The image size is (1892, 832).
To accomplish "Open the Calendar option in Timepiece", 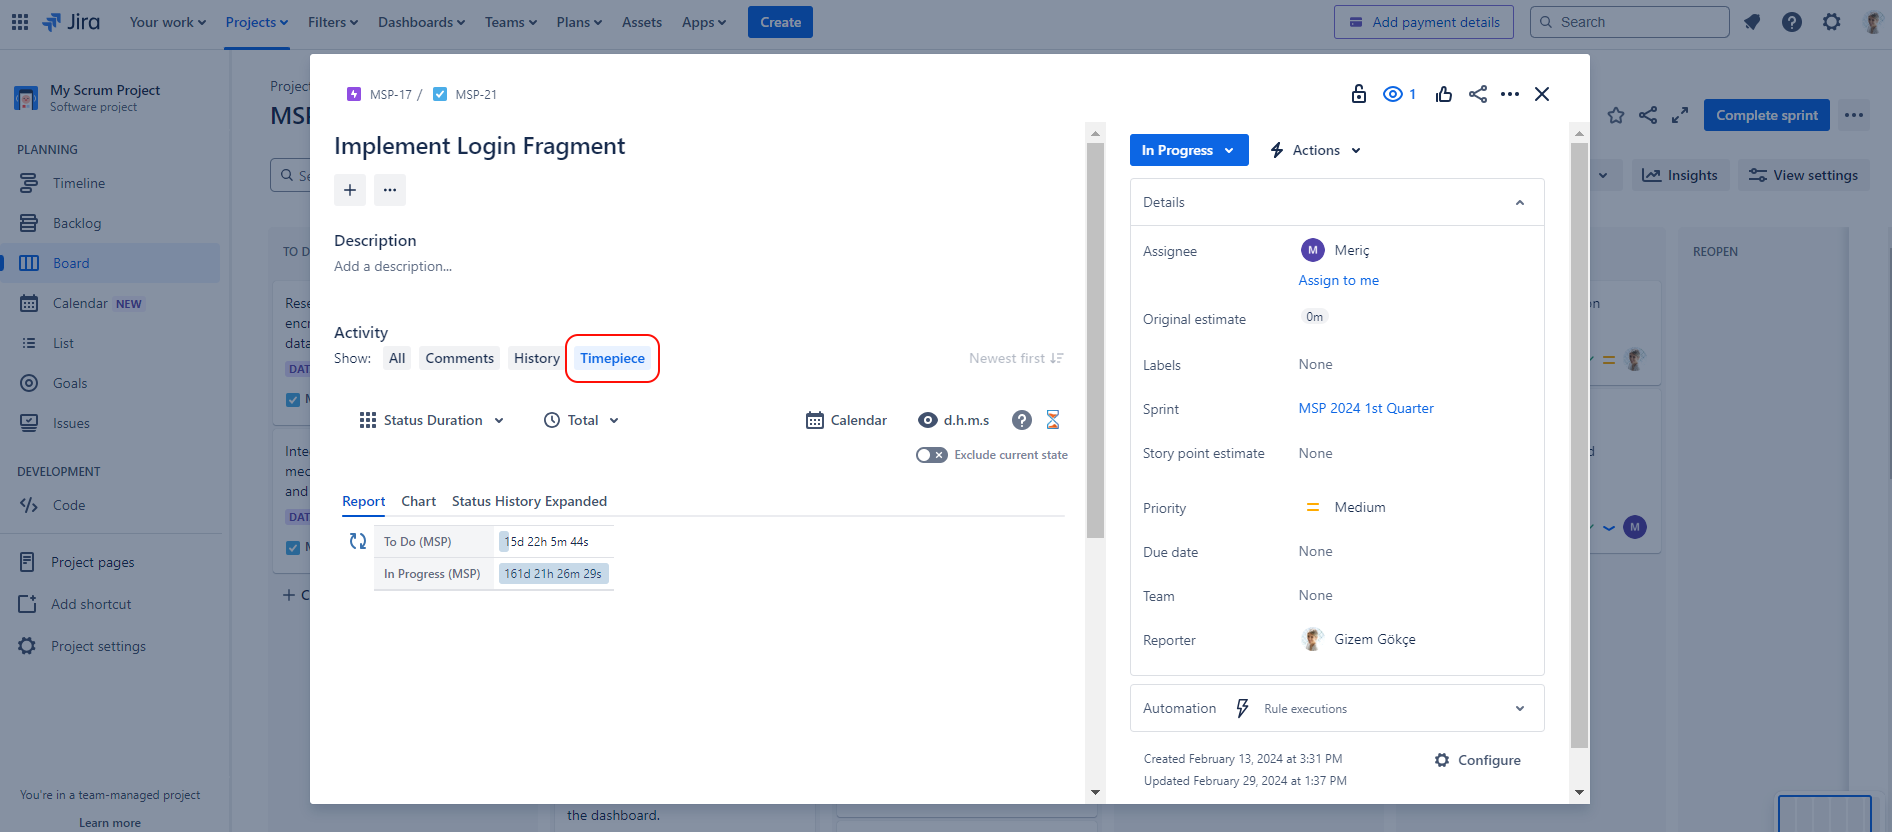I will point(846,420).
